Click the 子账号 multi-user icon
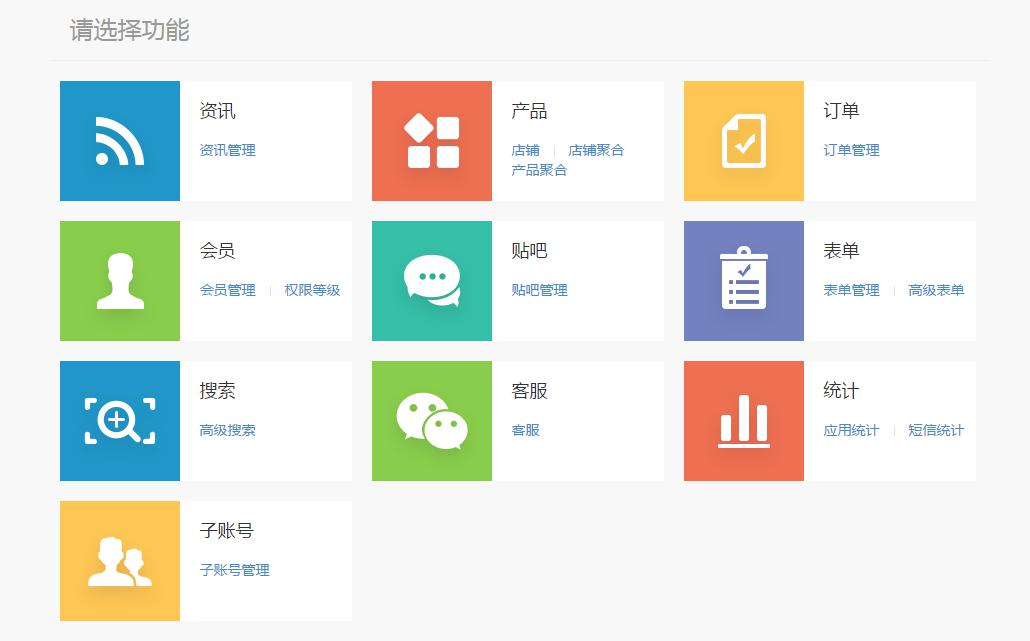This screenshot has width=1030, height=641. tap(119, 560)
